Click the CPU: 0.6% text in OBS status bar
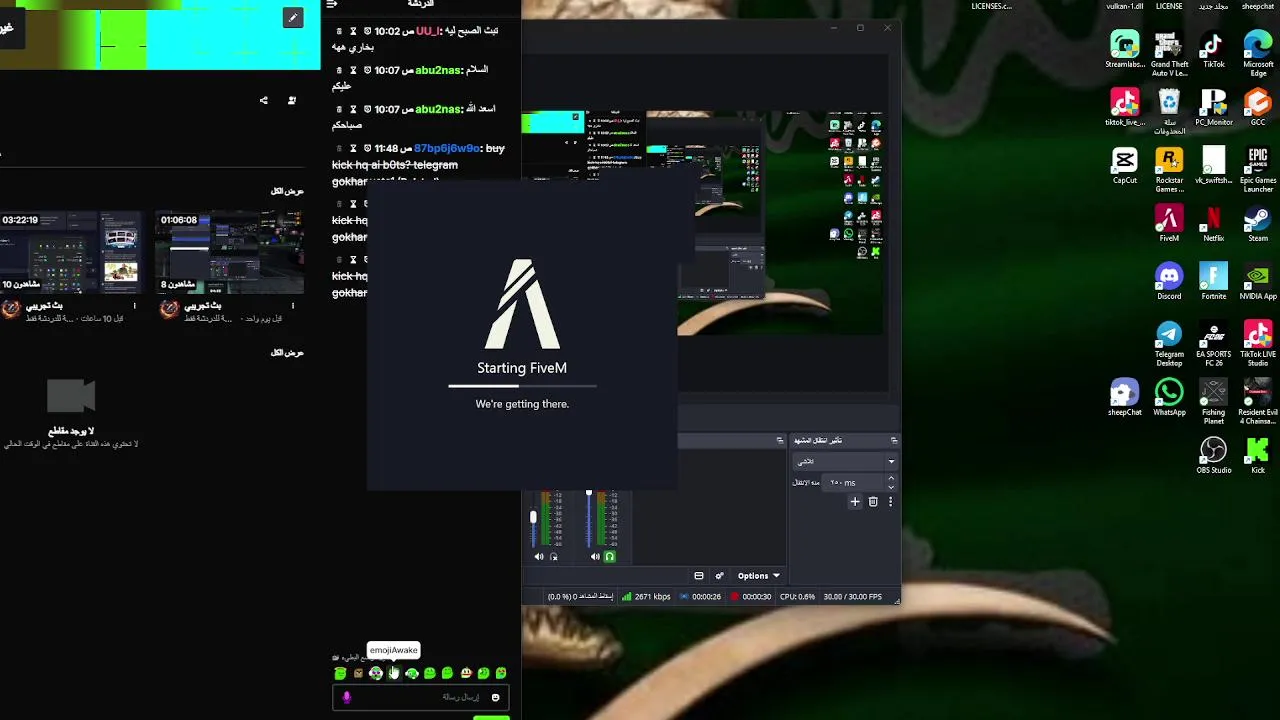 point(797,597)
